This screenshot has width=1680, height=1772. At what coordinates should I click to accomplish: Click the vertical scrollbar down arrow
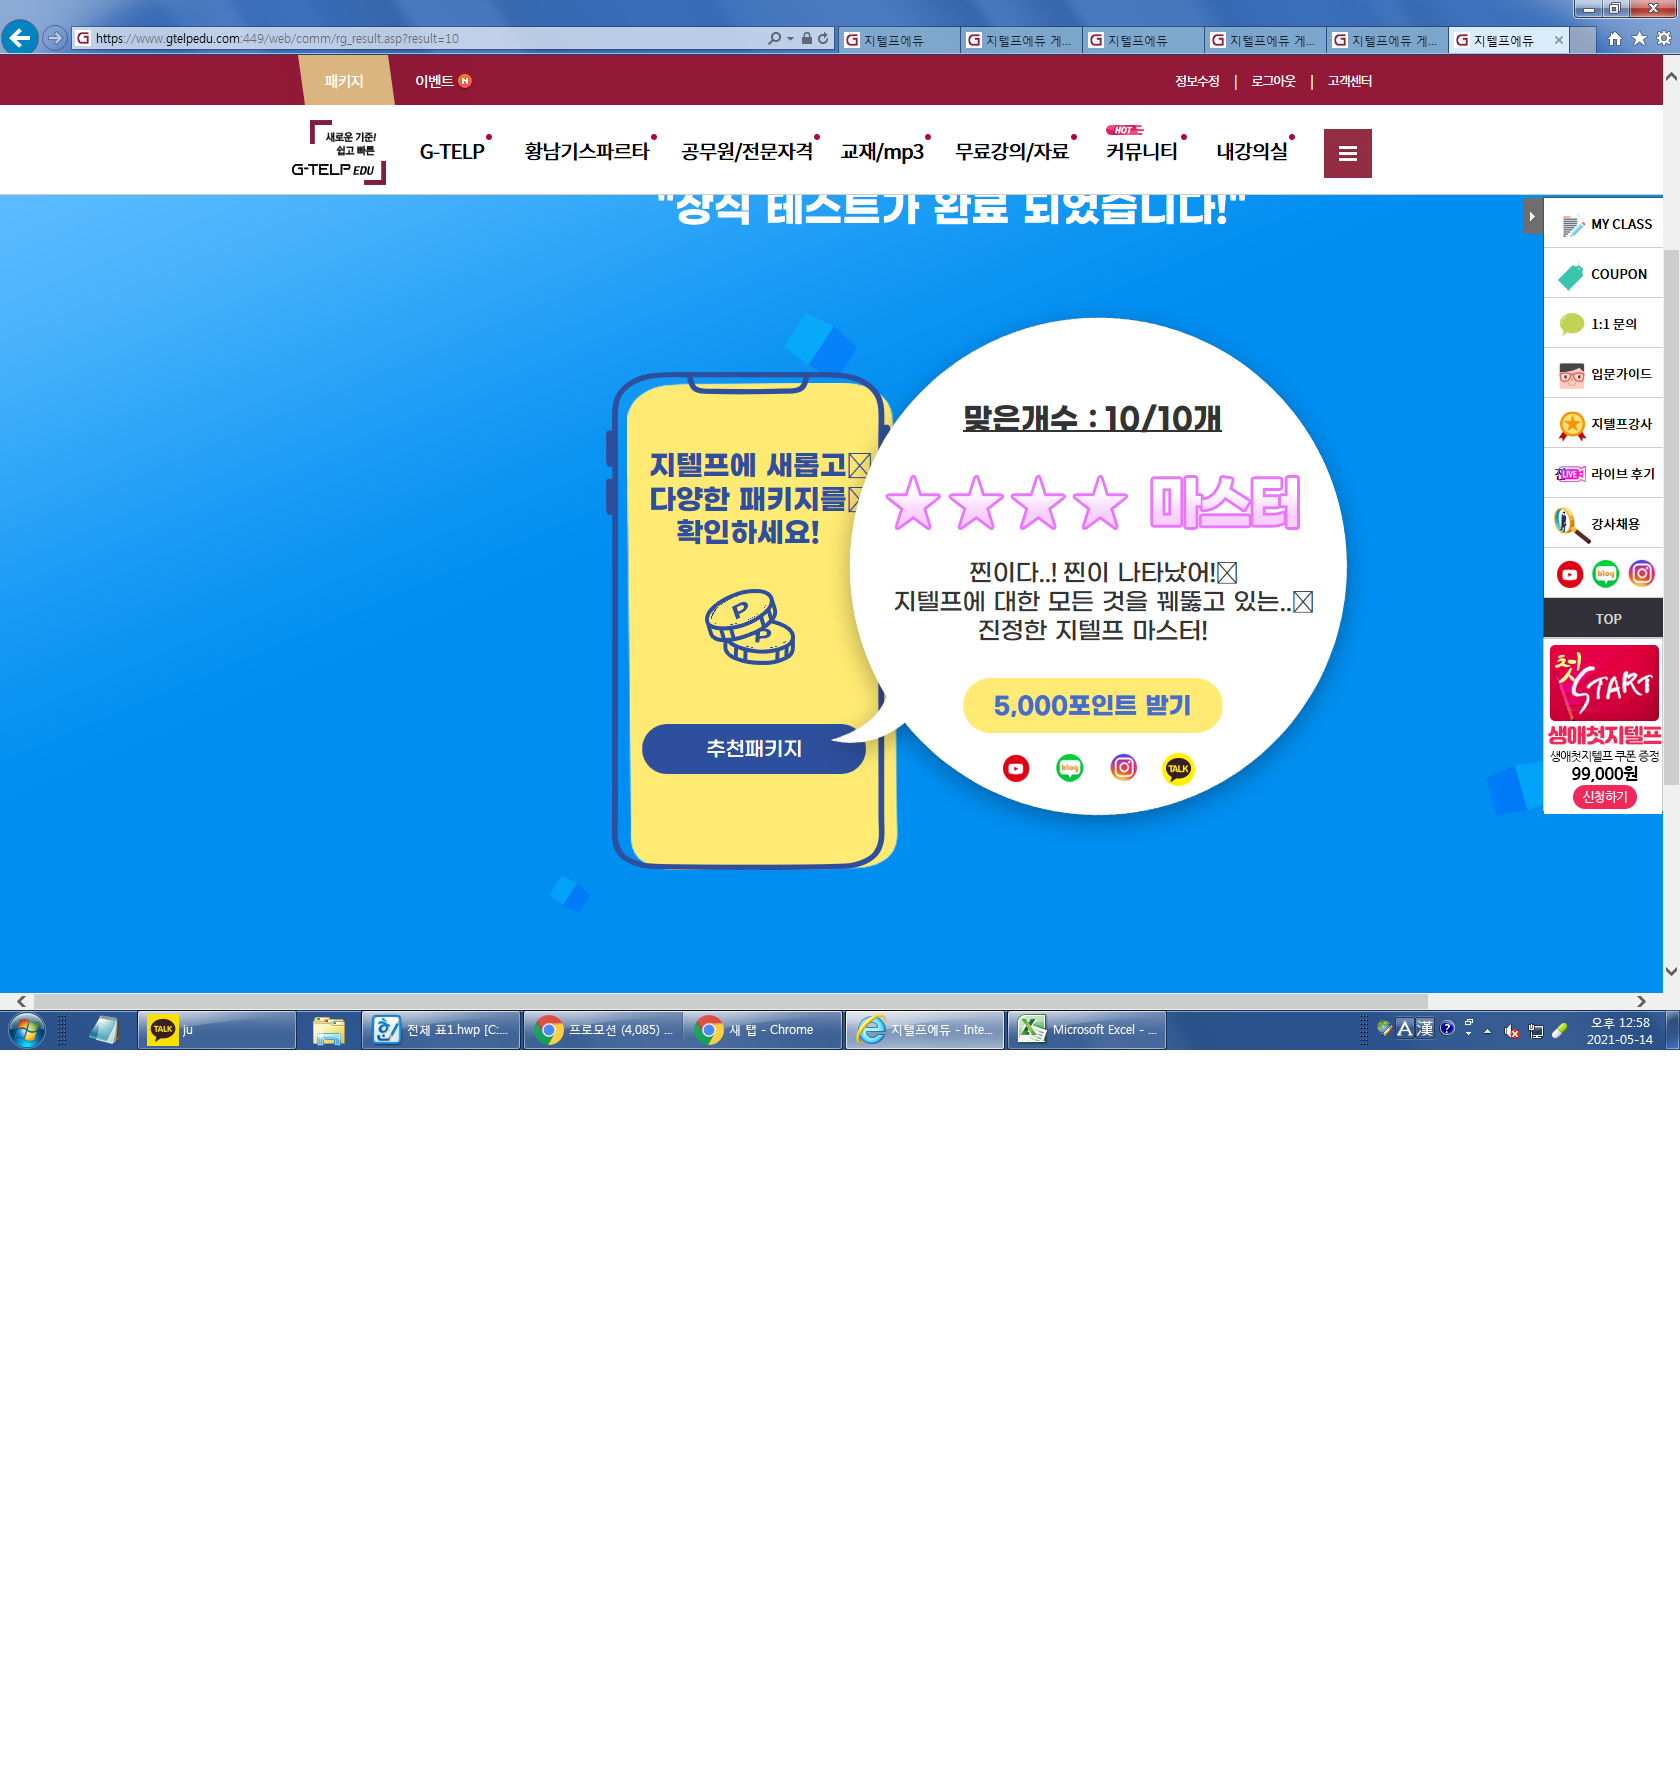coord(1671,971)
